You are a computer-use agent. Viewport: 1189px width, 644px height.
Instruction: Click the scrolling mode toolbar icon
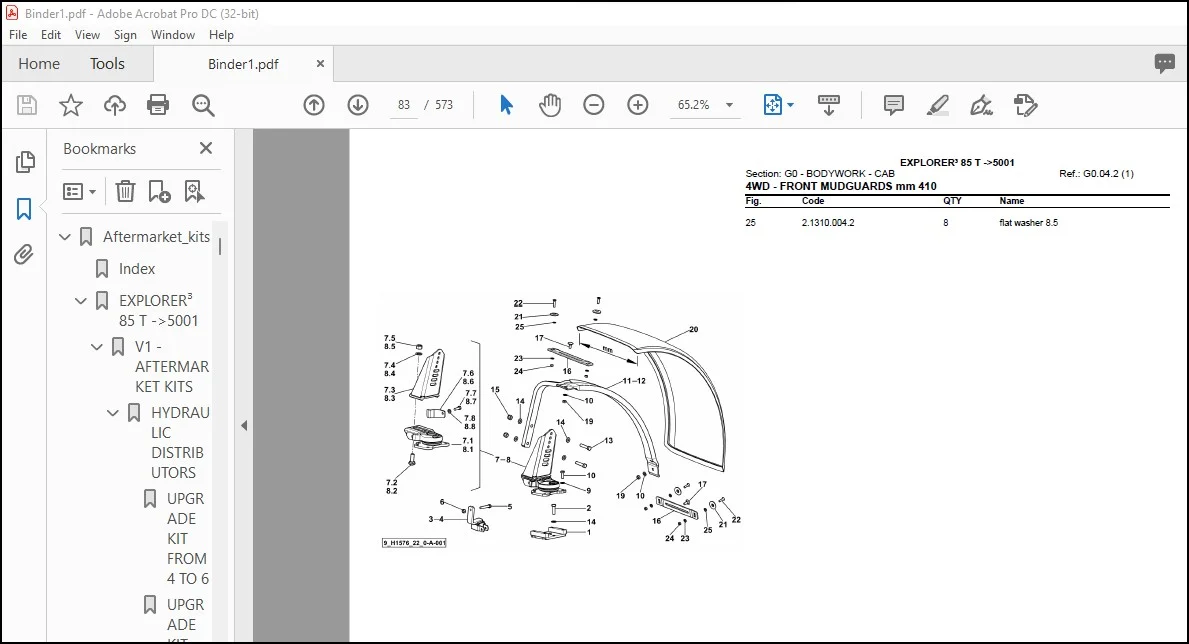829,105
